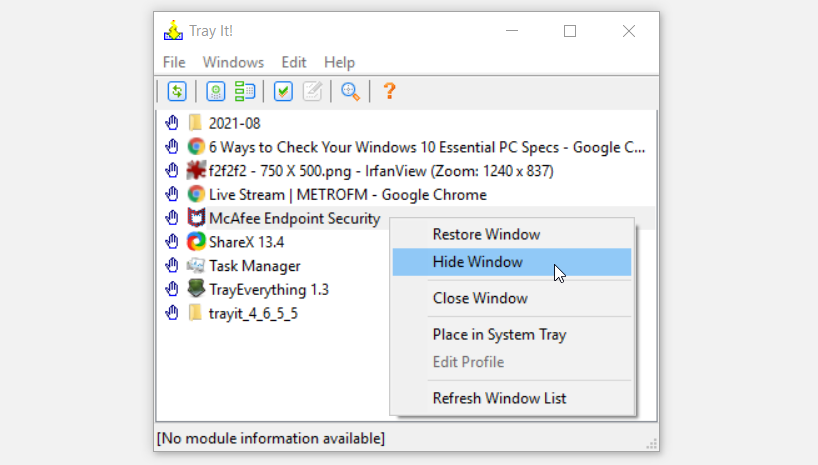Select the Task Manager row text
This screenshot has width=818, height=465.
255,266
